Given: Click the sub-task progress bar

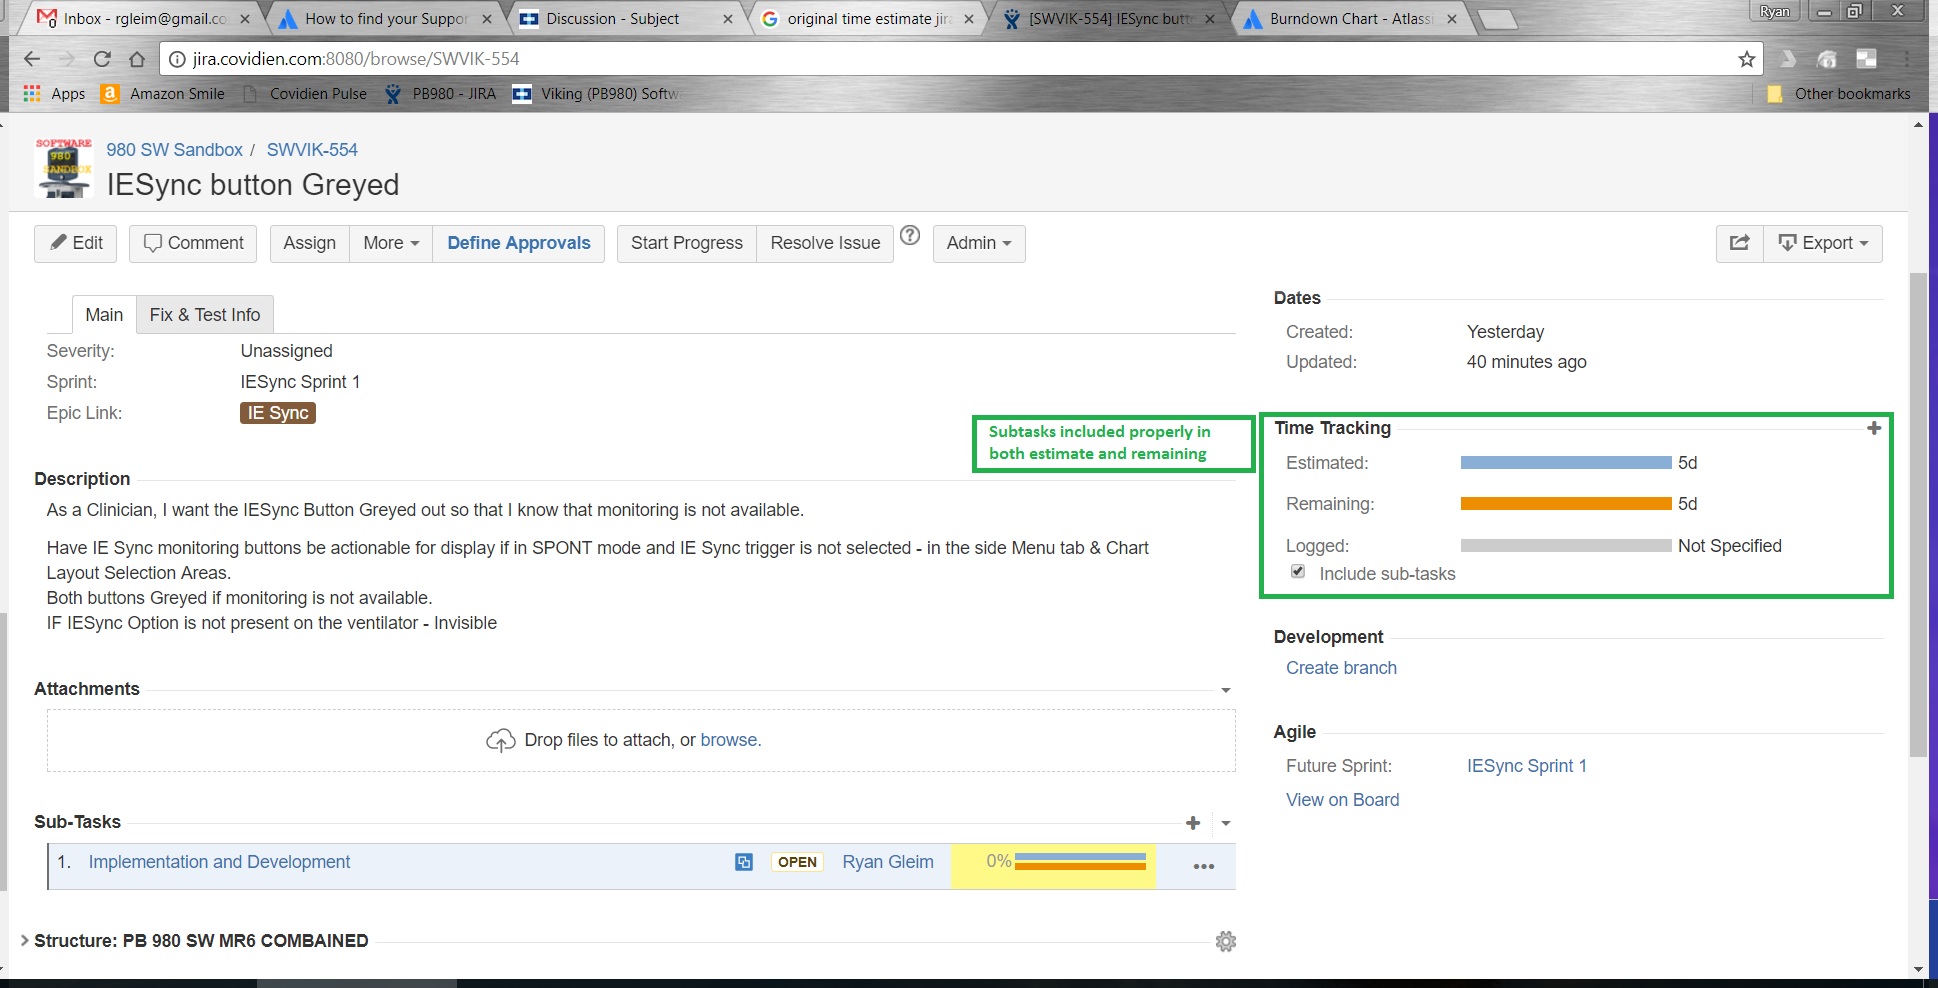Looking at the screenshot, I should (1080, 862).
